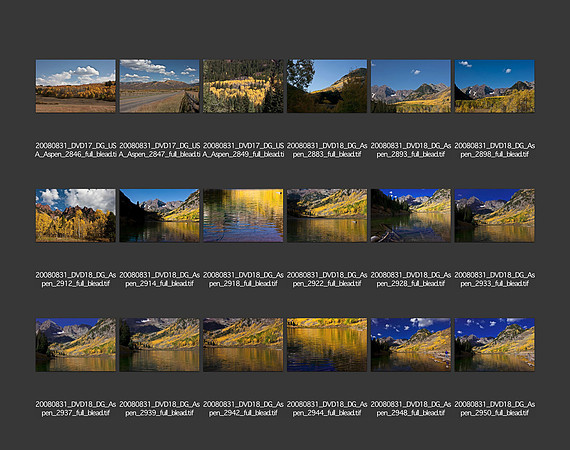Click filename pen_2948_full_bleed.tif
The width and height of the screenshot is (570, 450).
[x=411, y=408]
